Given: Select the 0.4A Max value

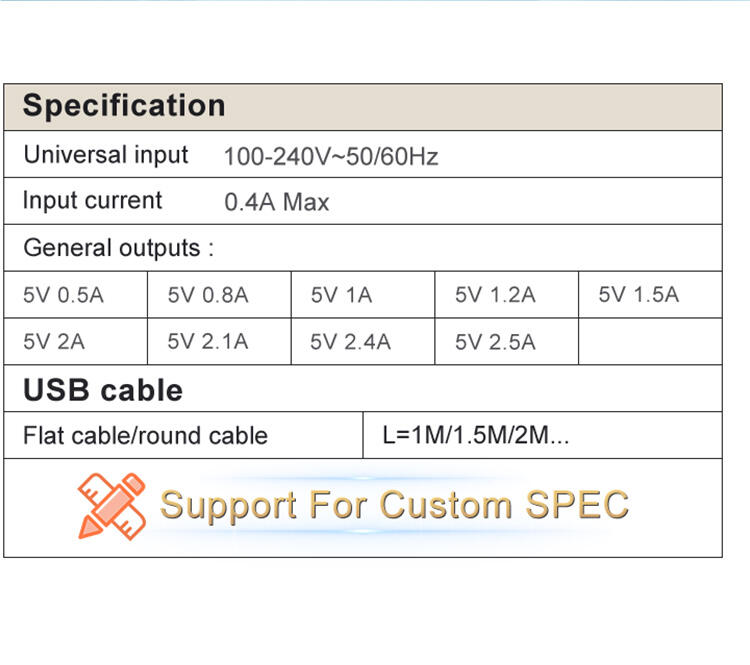Looking at the screenshot, I should tap(276, 202).
